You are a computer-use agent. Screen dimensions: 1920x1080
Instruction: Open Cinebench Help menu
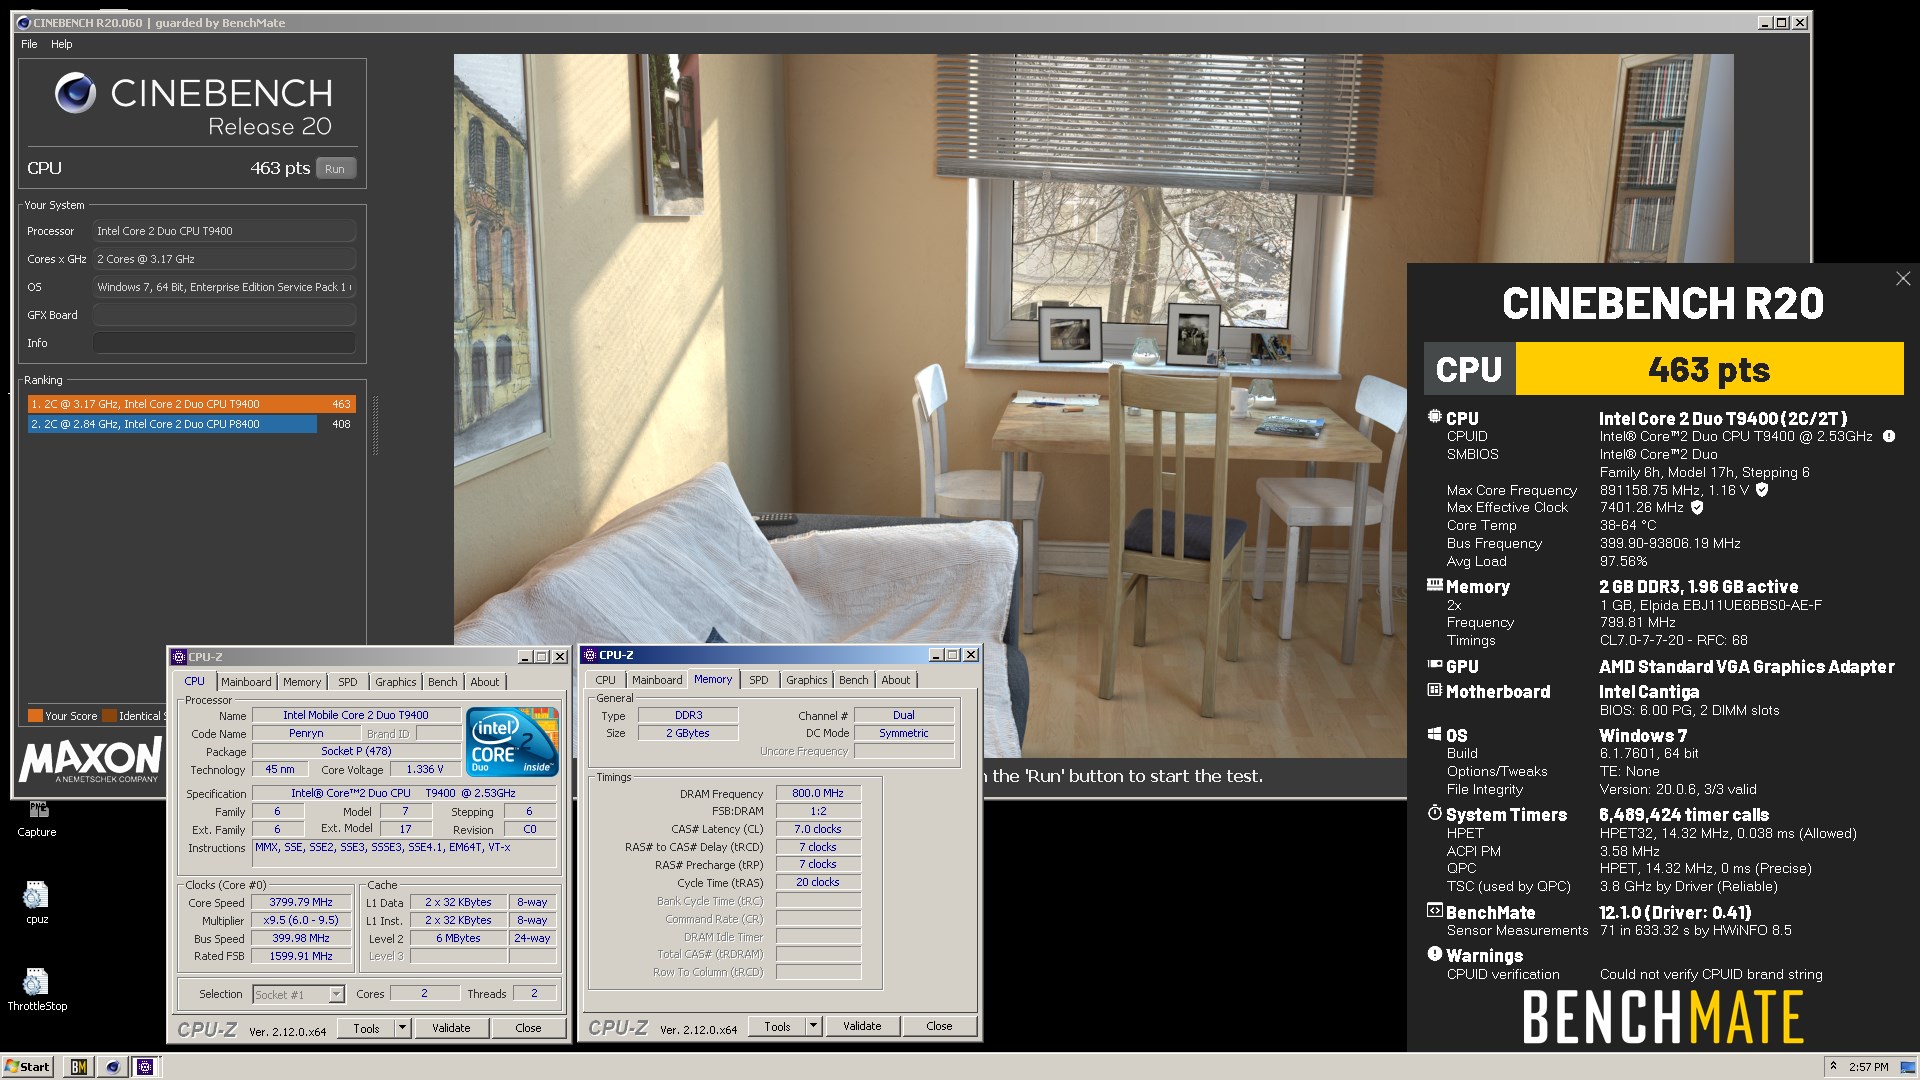click(x=62, y=44)
